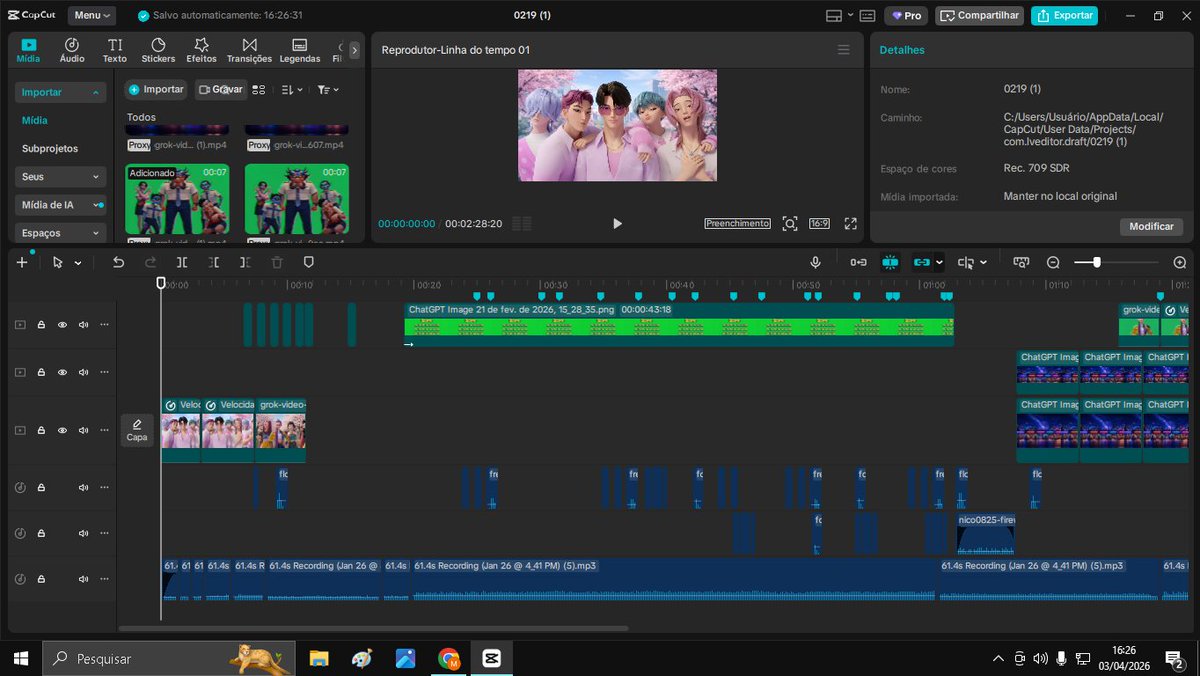Open the Capa cover editor
1200x676 pixels.
[x=137, y=430]
